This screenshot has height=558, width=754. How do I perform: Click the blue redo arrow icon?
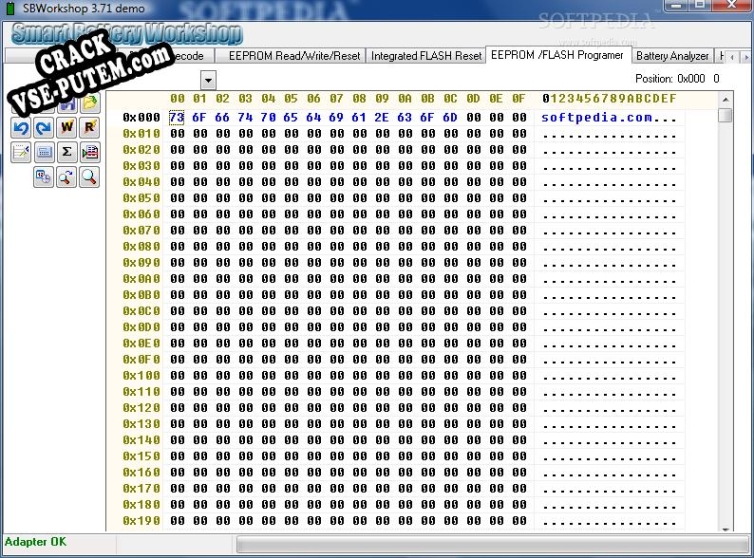tap(44, 128)
